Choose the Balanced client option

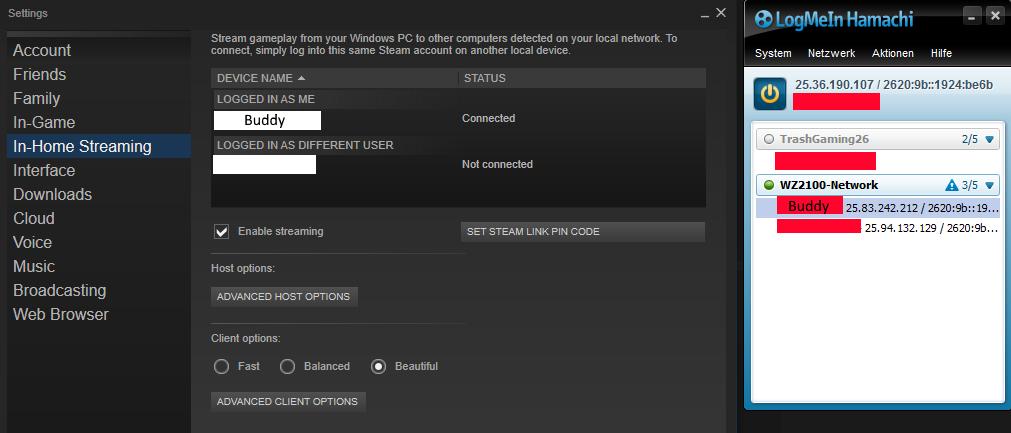tap(287, 366)
